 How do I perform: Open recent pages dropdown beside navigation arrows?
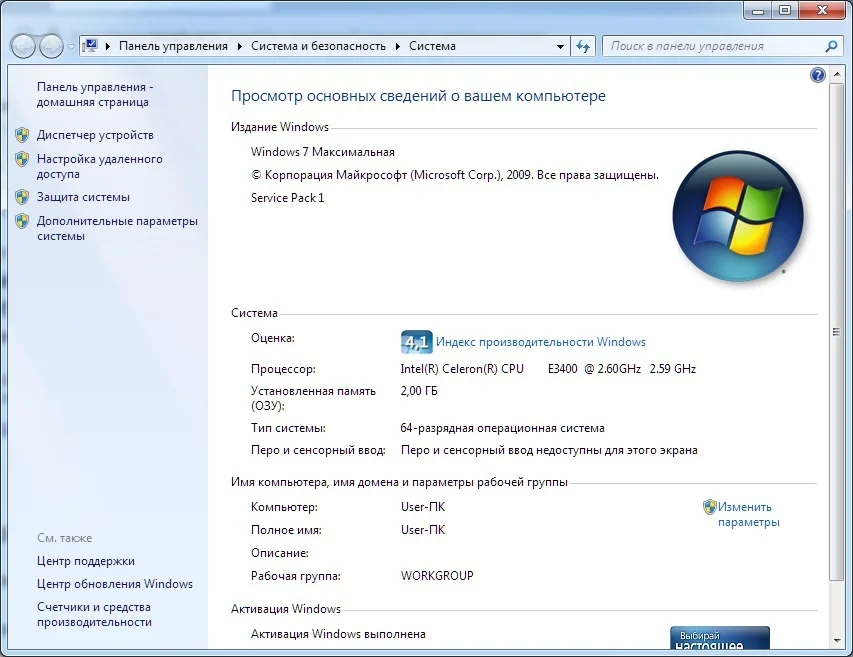71,47
